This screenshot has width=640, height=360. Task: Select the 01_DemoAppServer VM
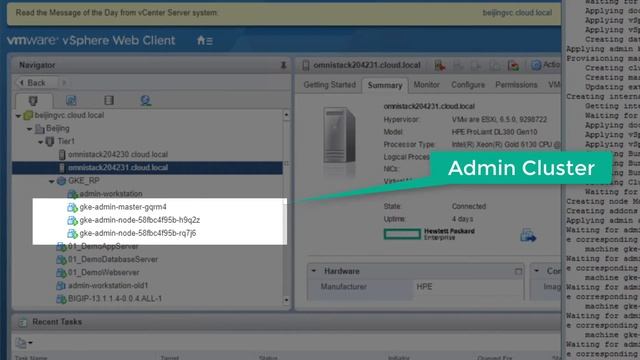(103, 247)
